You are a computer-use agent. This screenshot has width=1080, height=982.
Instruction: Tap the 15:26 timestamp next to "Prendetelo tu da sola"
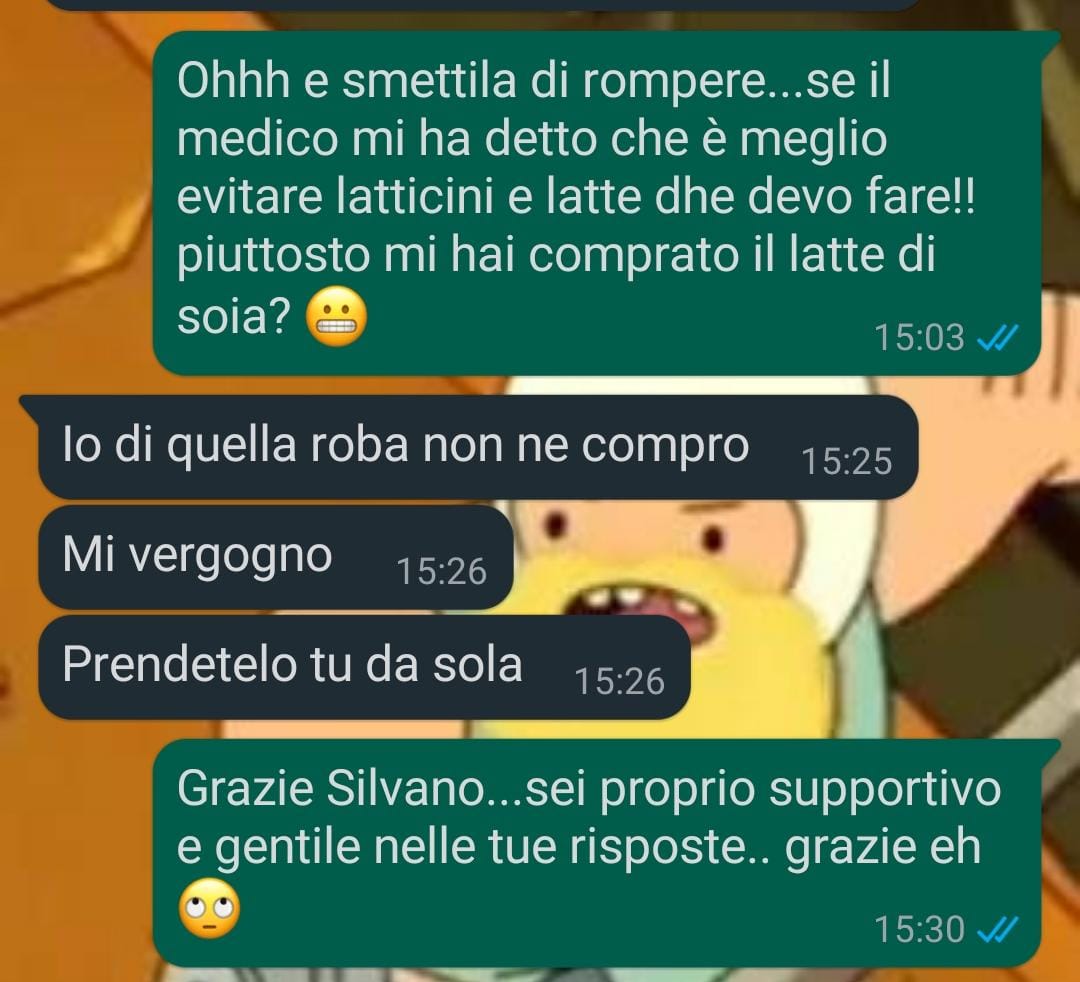tap(619, 682)
